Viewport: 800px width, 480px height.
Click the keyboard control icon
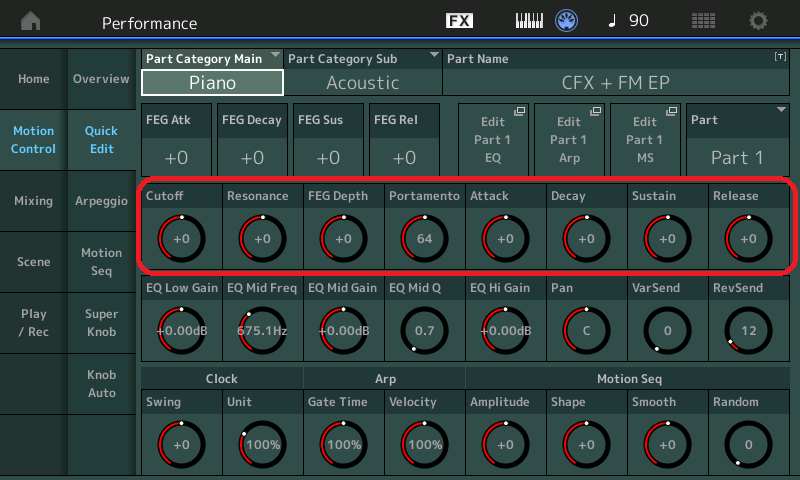coord(529,21)
